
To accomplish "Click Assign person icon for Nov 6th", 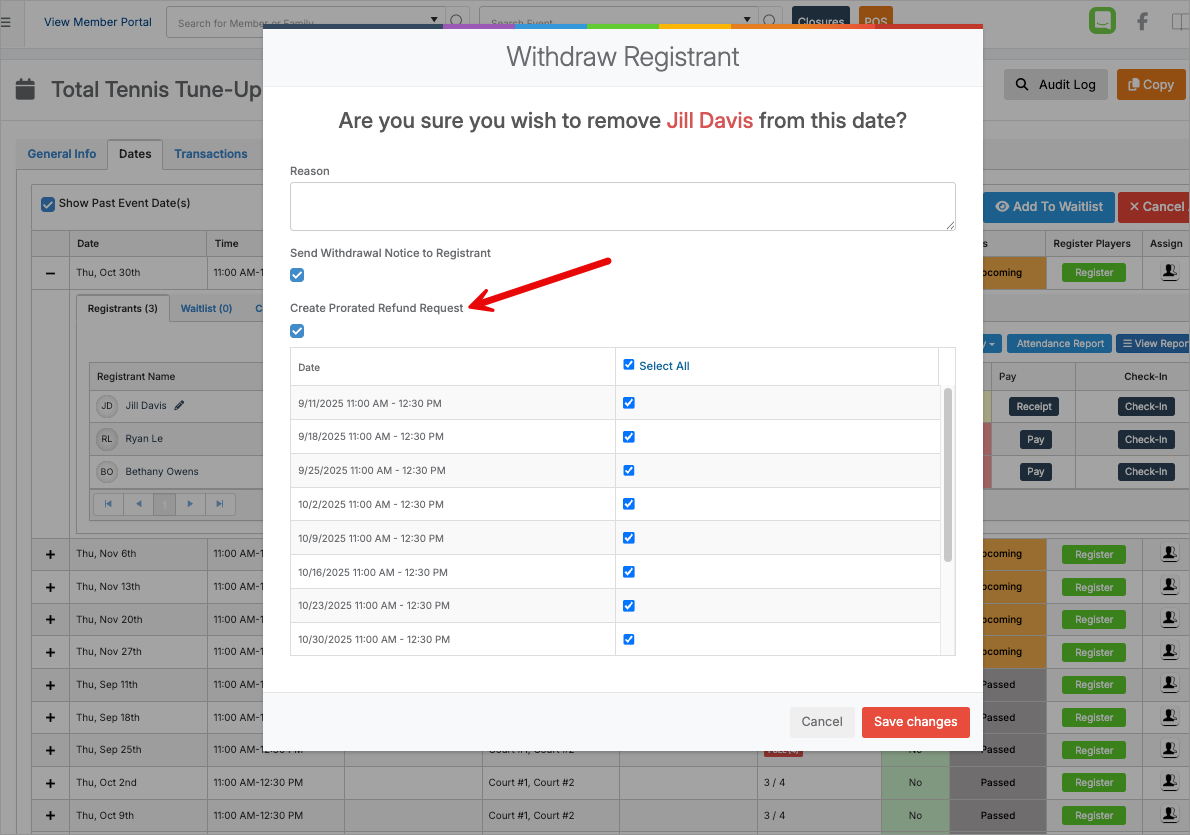I will pos(1167,554).
